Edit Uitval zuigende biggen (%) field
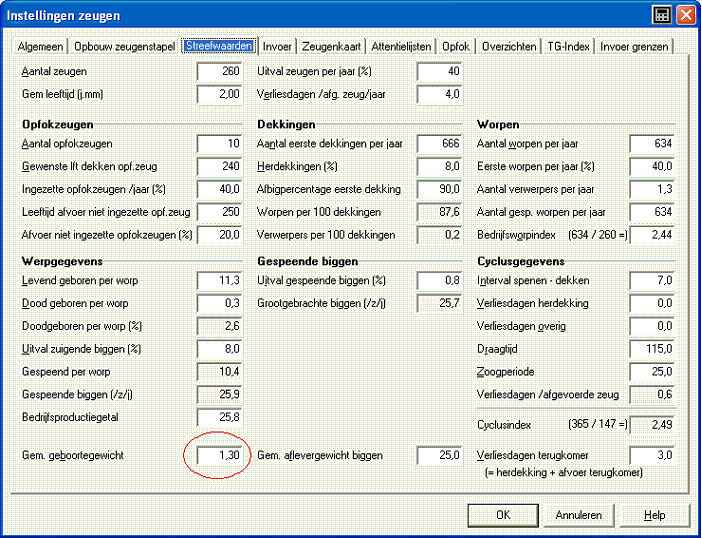Viewport: 702px width, 538px height. [220, 349]
